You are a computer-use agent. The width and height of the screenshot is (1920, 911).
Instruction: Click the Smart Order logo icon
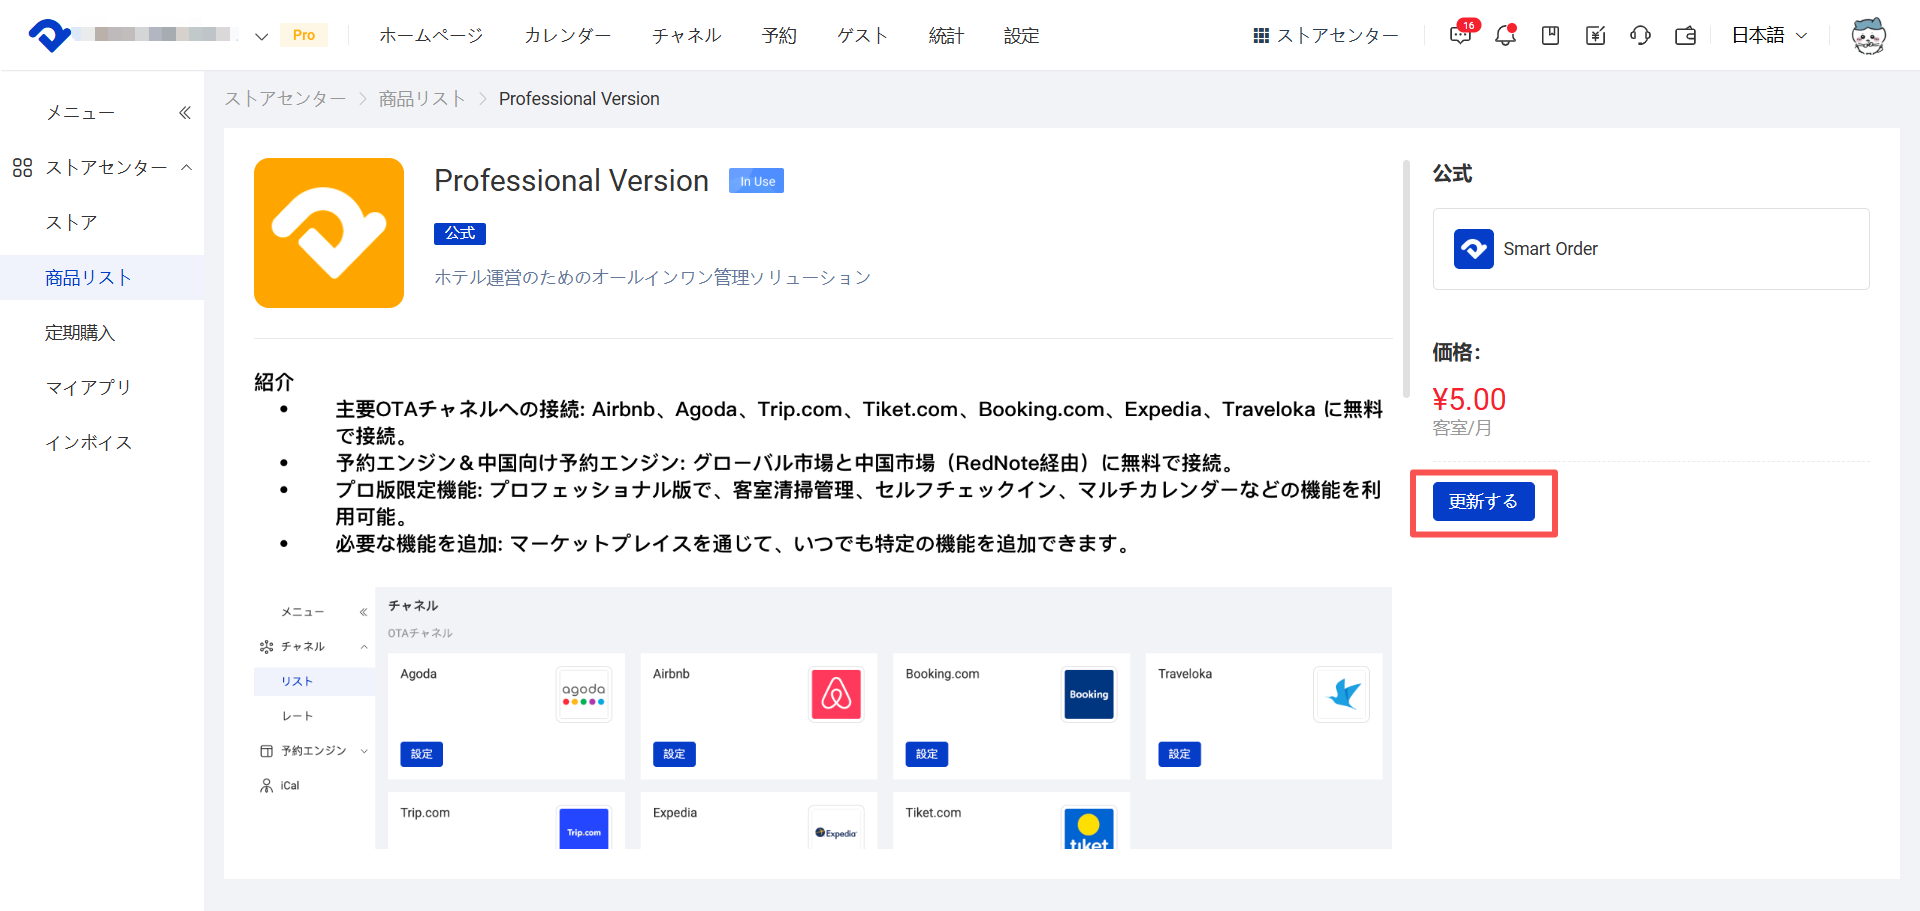1474,249
